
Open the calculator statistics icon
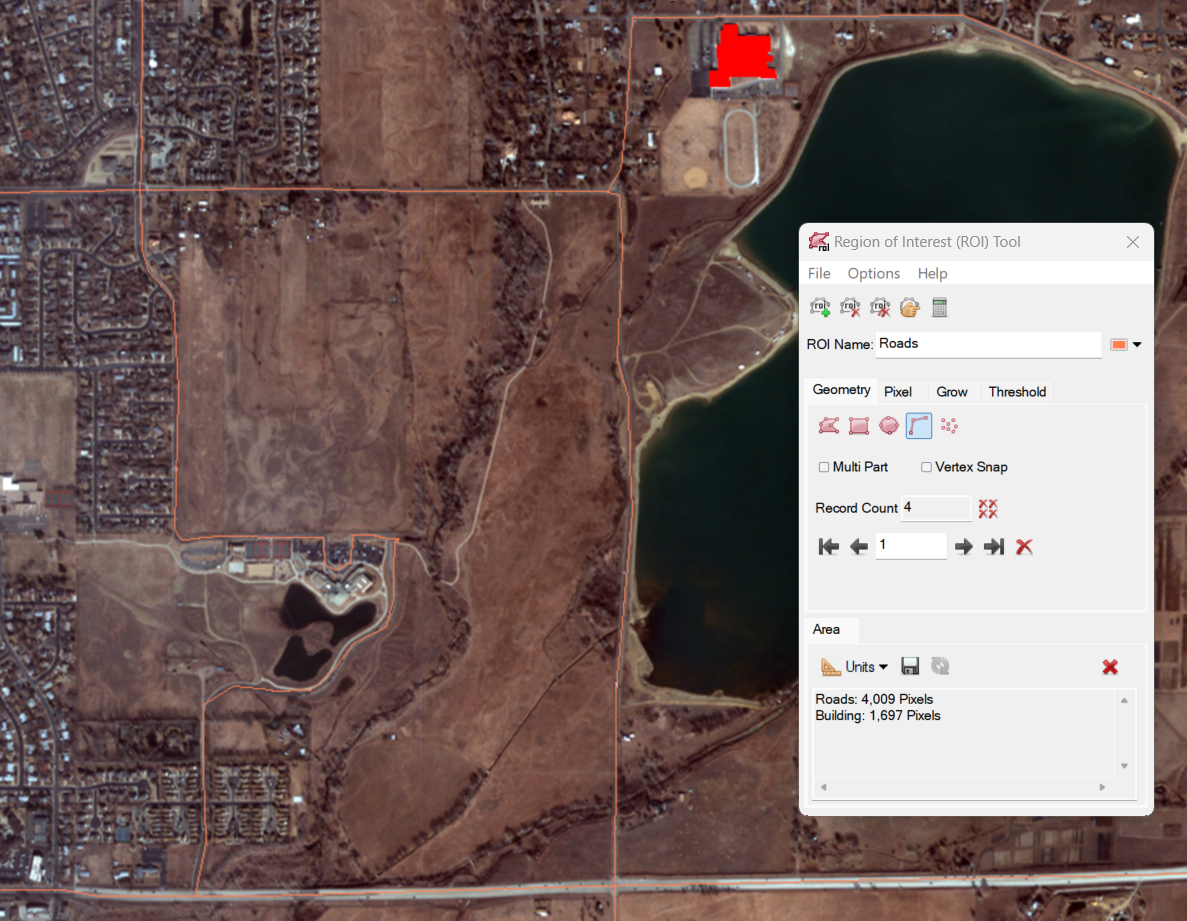click(939, 308)
